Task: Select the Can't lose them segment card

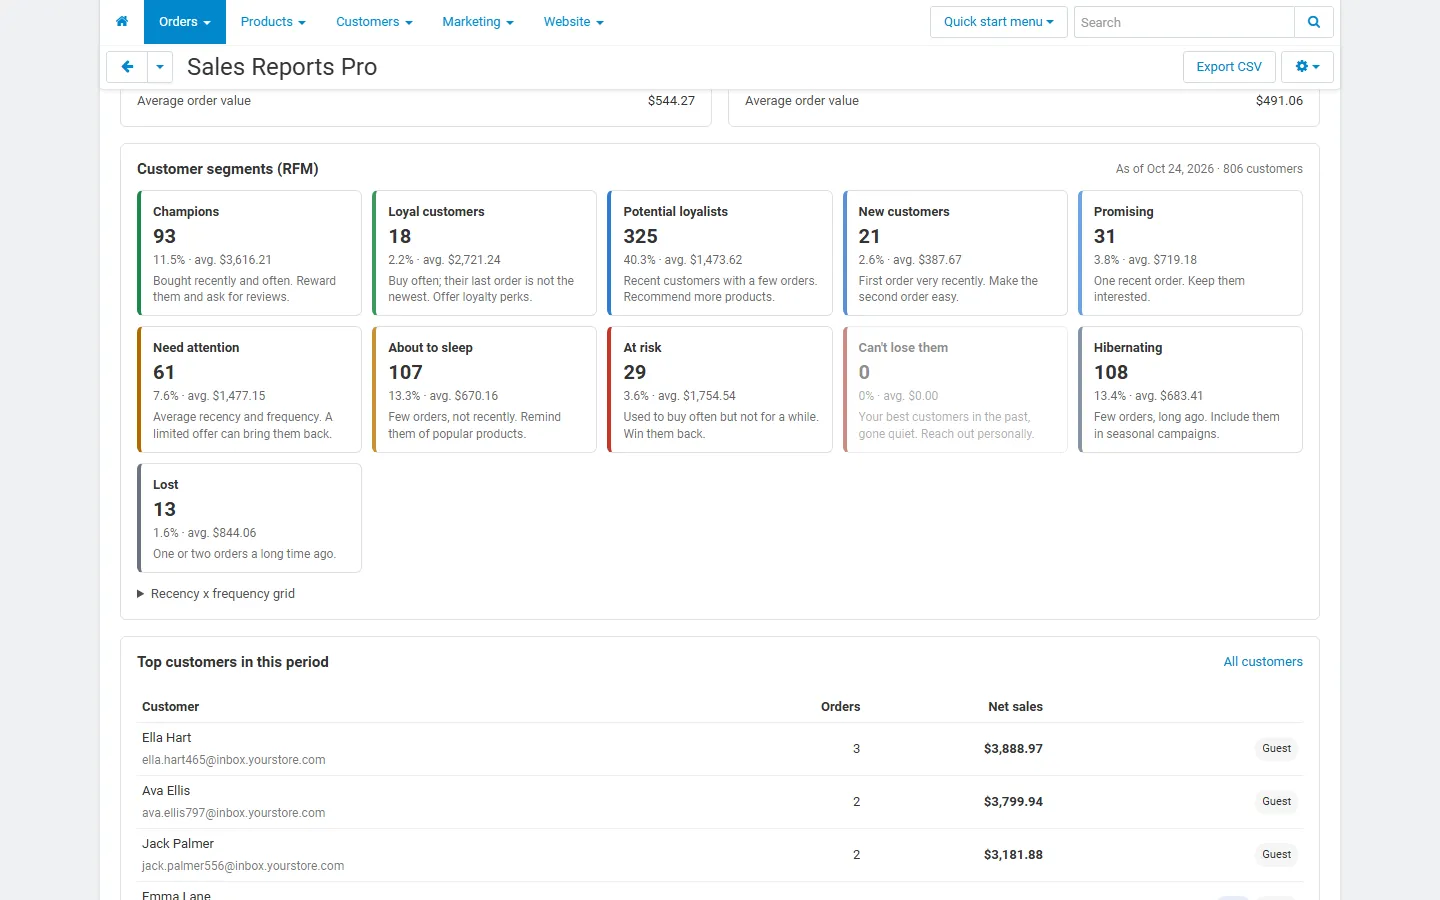Action: pos(955,390)
